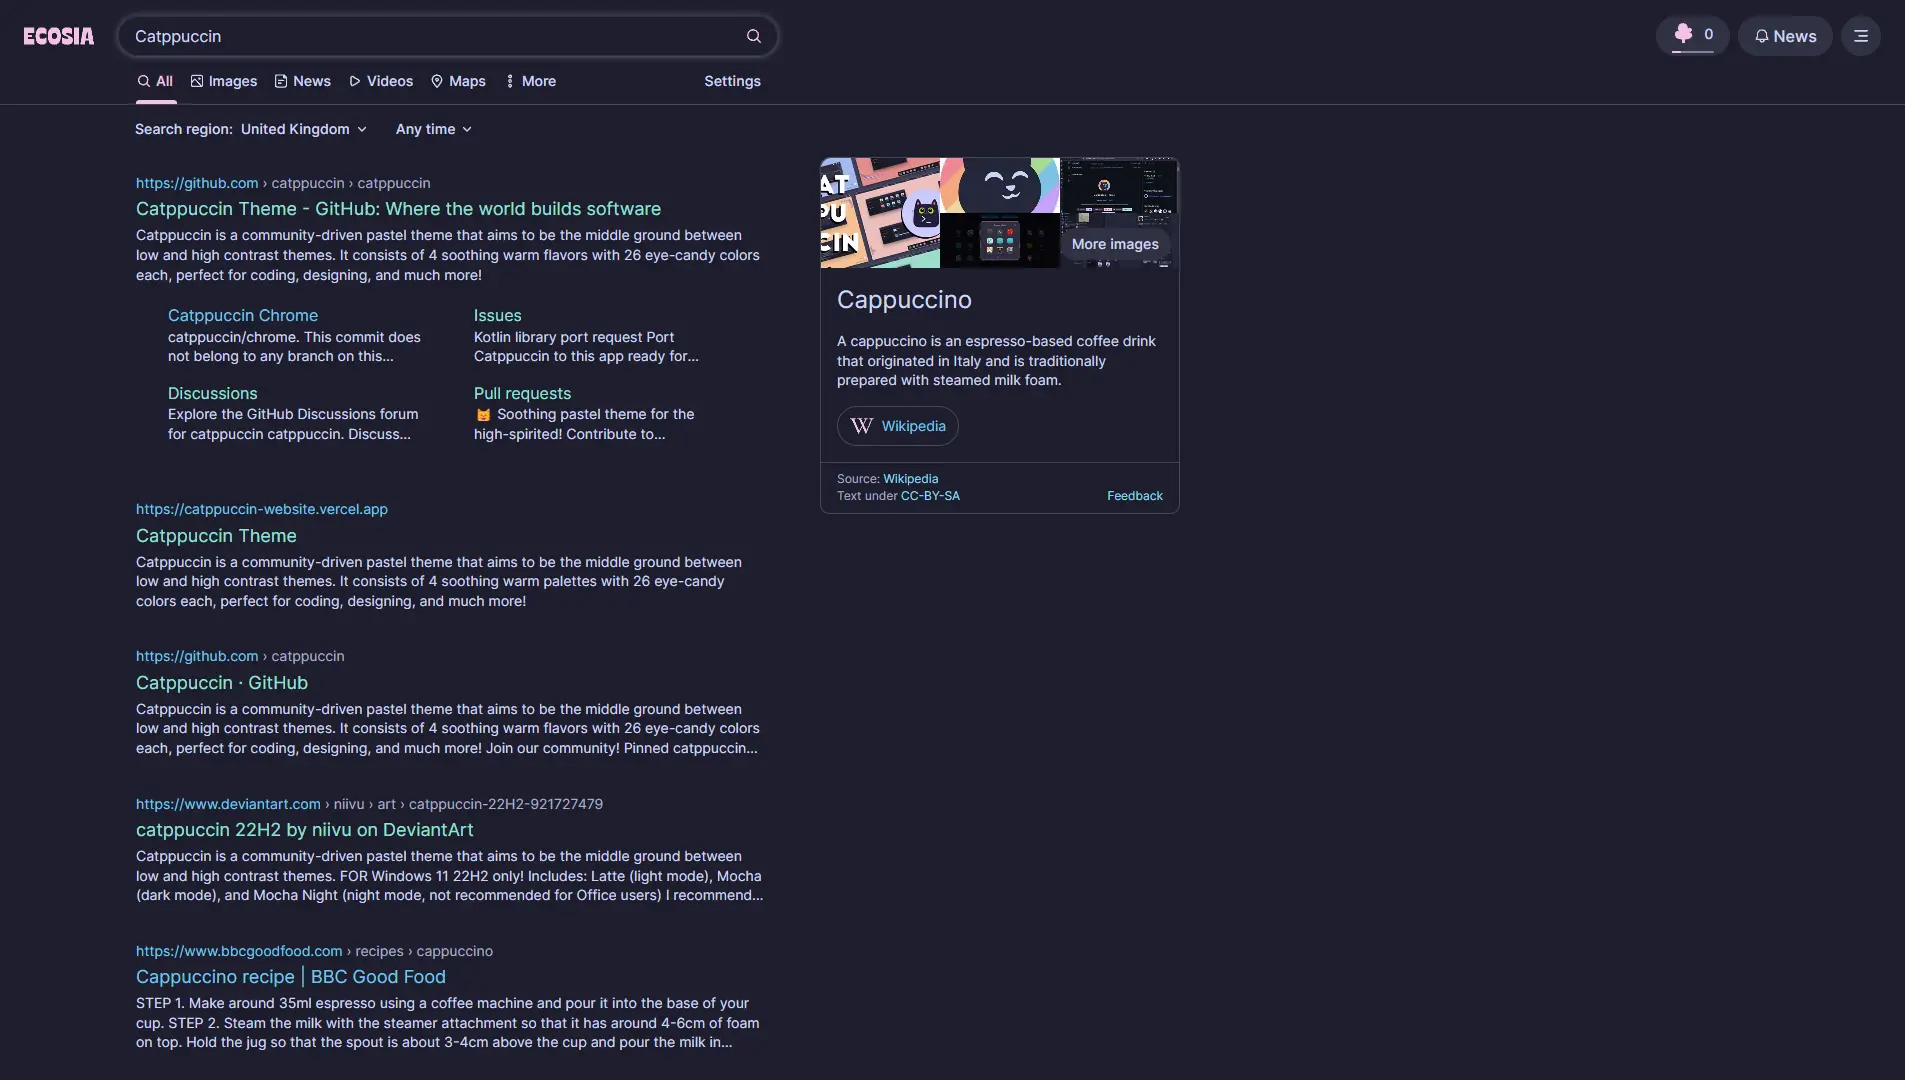Screen dimensions: 1905x1080
Task: Switch to the Videos tab
Action: click(381, 81)
